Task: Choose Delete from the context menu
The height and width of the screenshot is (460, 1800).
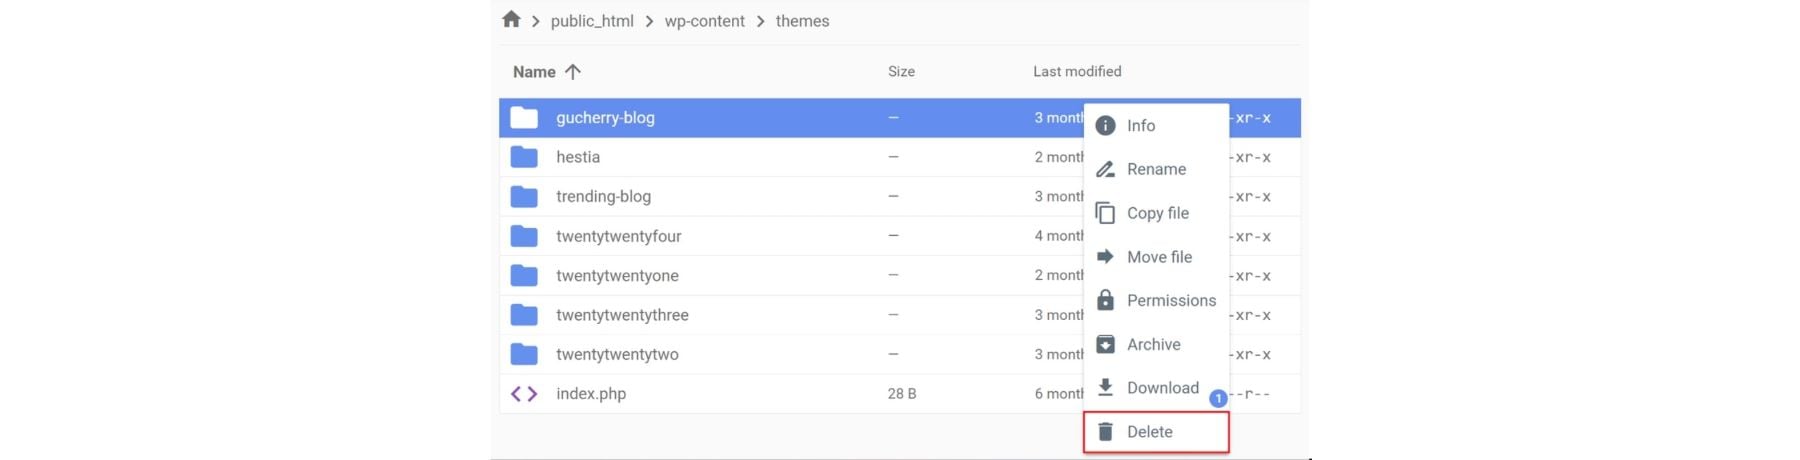Action: (1150, 432)
